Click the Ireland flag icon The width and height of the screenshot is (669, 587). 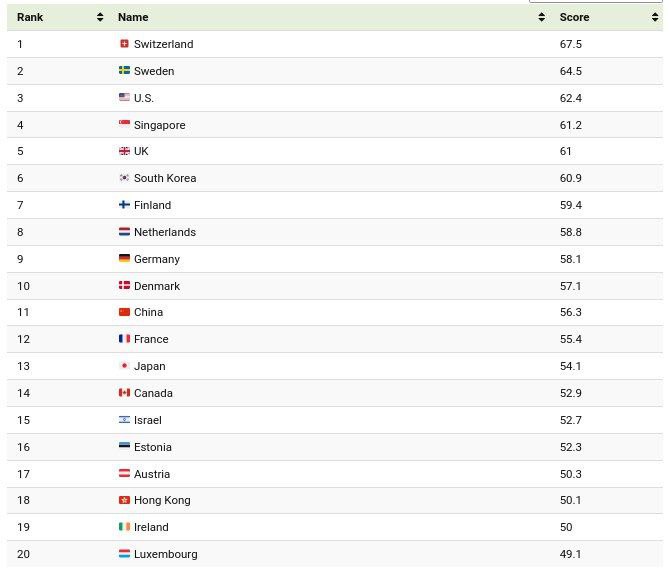point(124,527)
